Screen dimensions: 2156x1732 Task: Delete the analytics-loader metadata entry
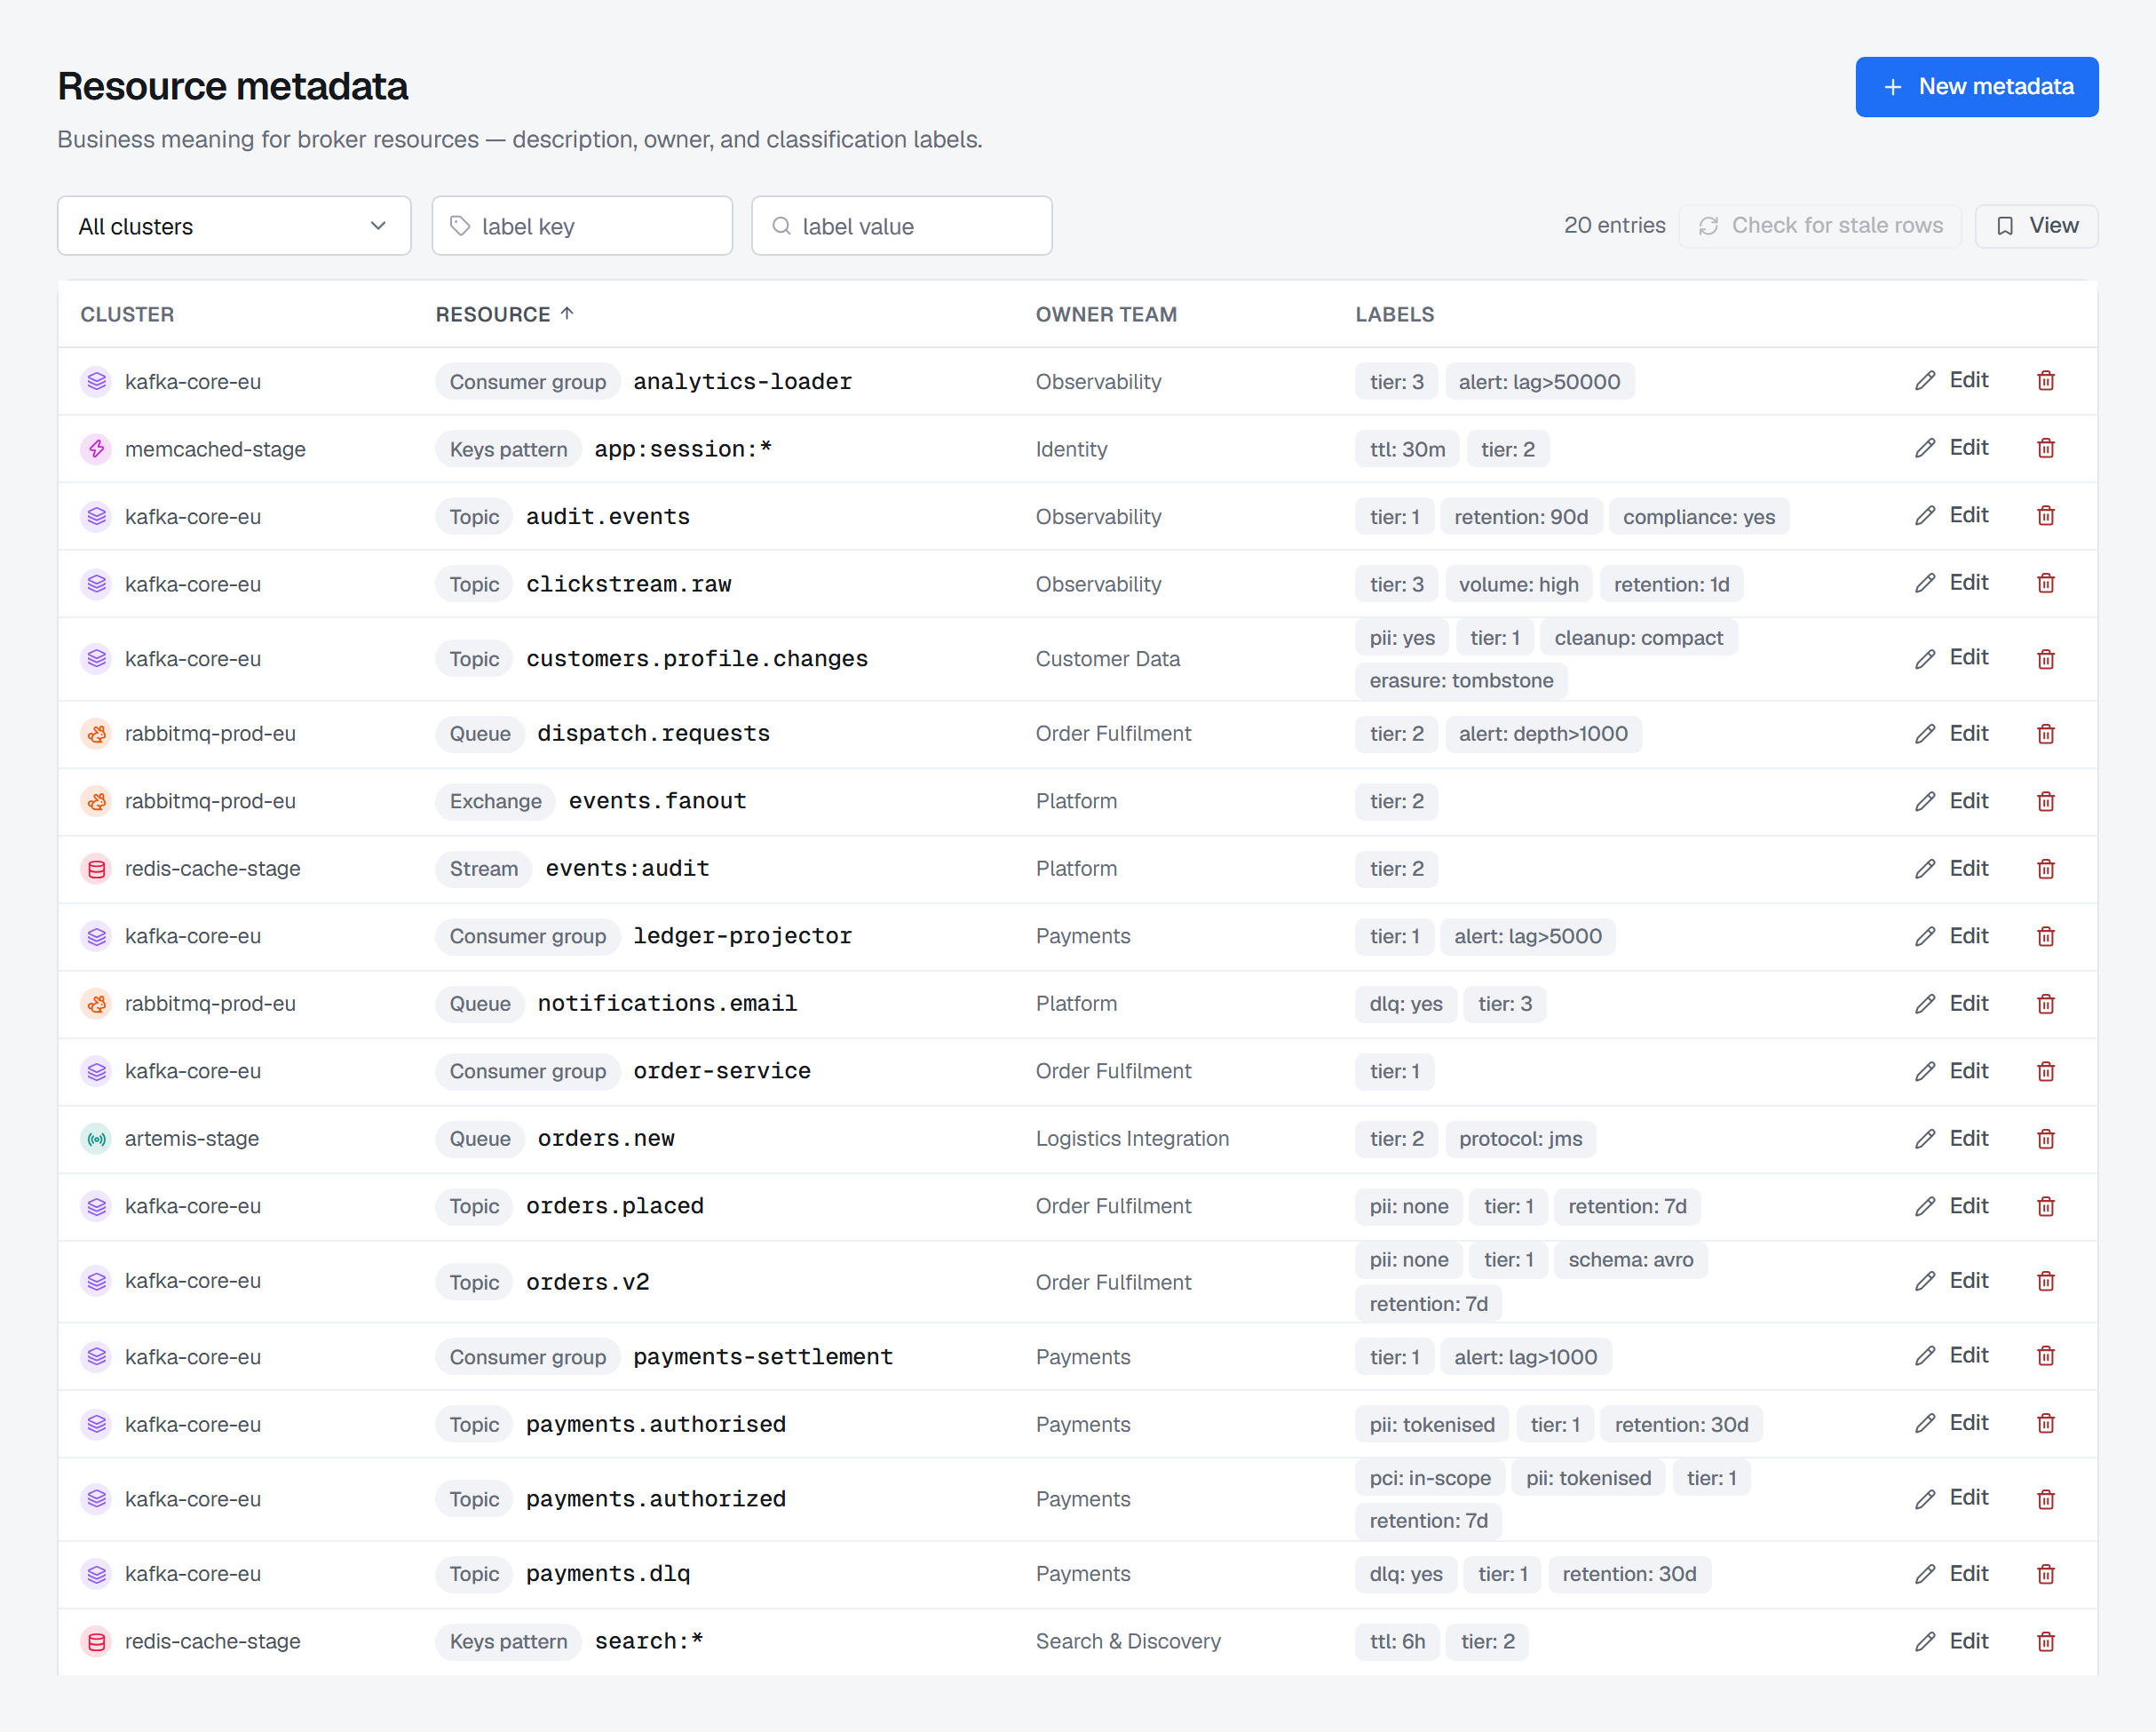tap(2045, 381)
